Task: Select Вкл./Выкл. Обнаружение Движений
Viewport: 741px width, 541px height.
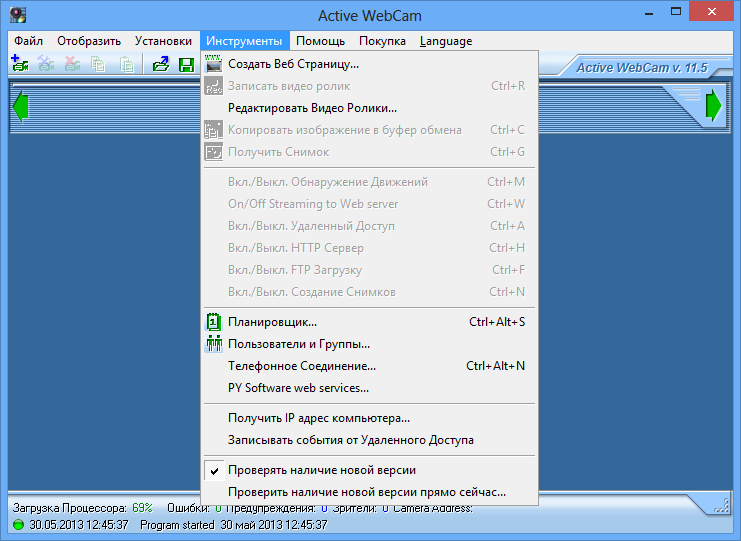Action: coord(370,182)
